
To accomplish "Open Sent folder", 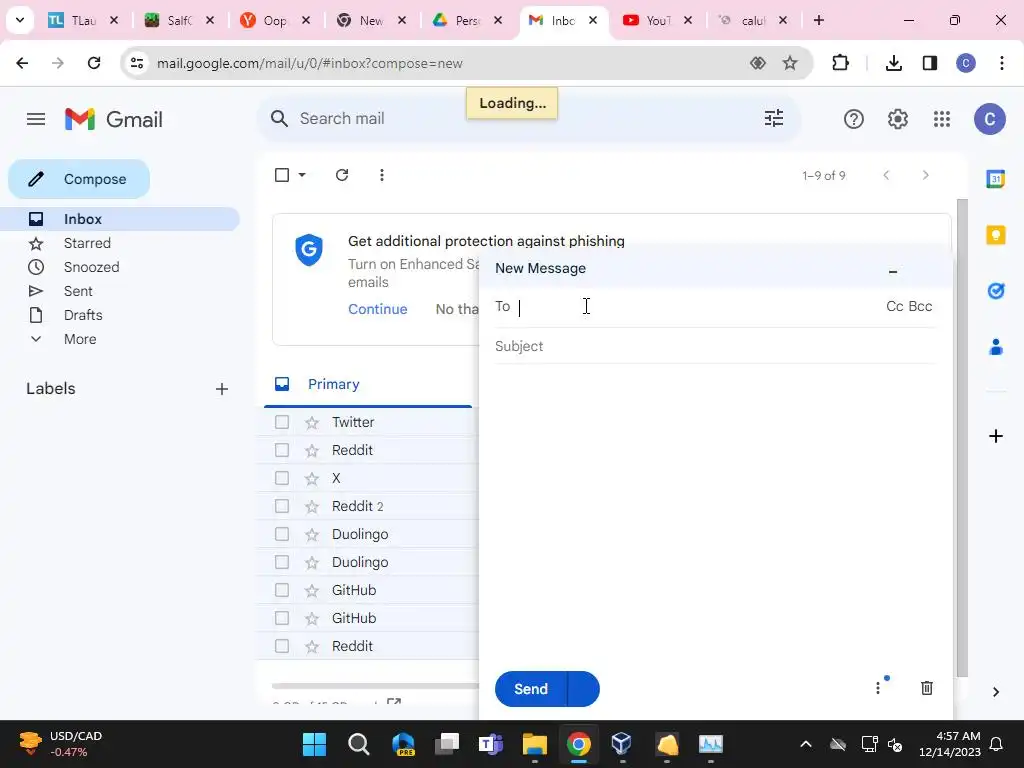I will pos(120,291).
